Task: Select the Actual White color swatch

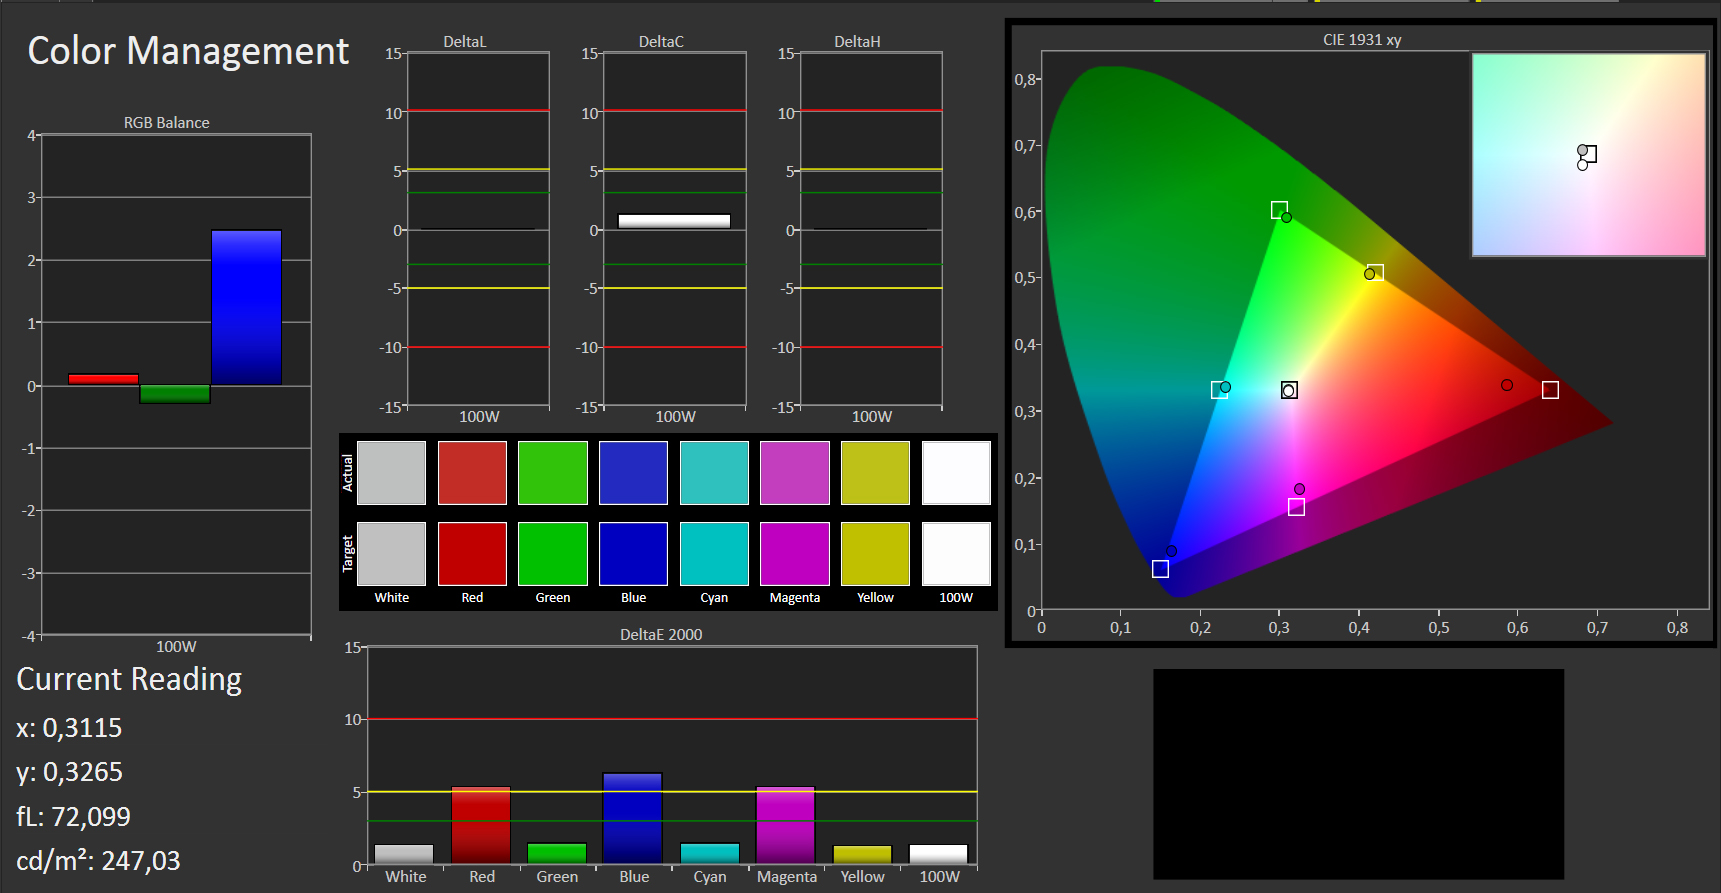Action: point(391,473)
